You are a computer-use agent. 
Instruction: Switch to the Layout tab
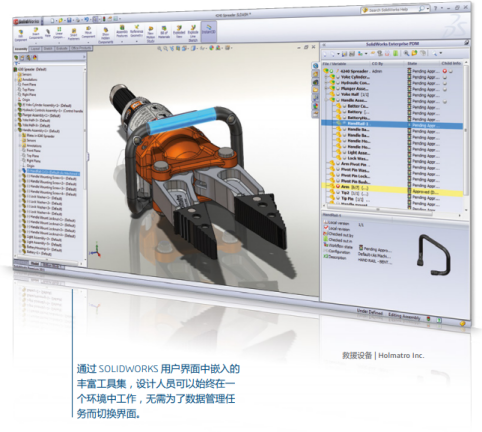pos(35,49)
